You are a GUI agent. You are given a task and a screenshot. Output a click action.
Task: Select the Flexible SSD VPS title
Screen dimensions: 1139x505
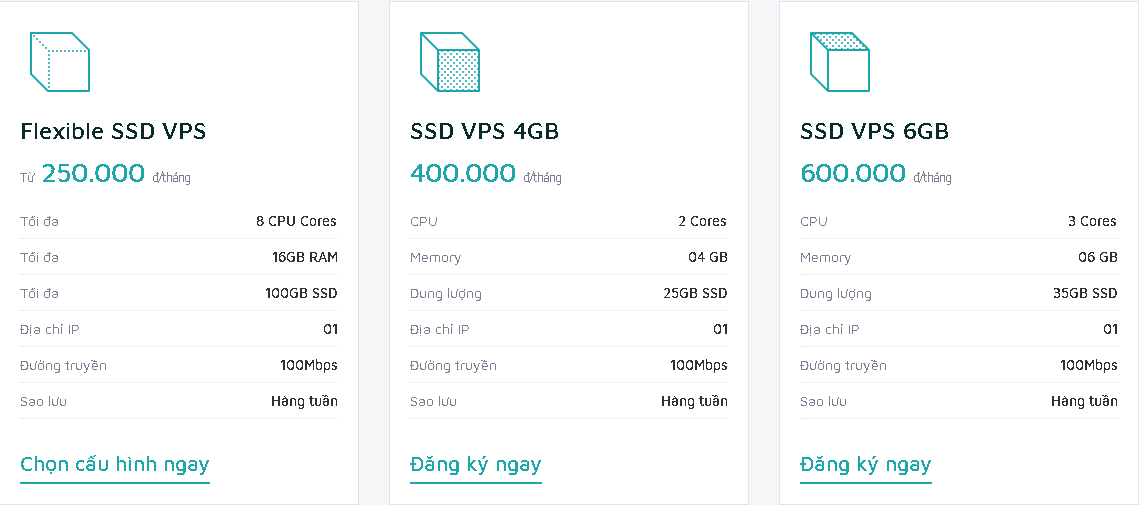pos(113,131)
